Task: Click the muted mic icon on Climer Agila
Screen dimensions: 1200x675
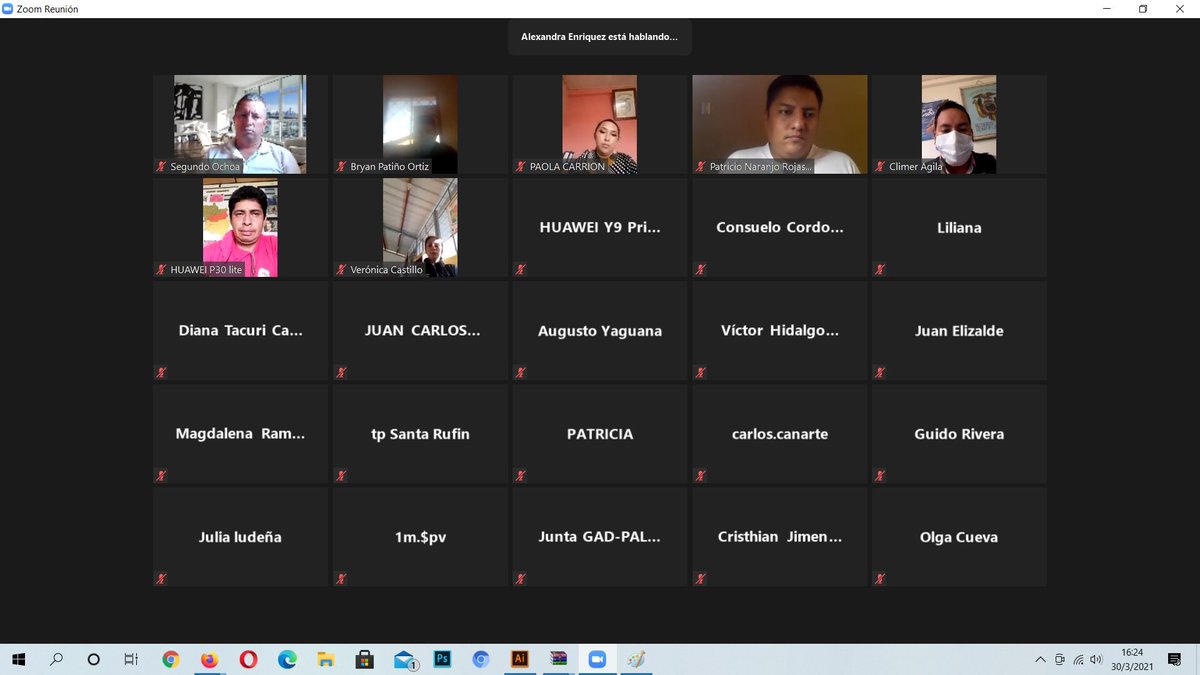Action: tap(881, 167)
